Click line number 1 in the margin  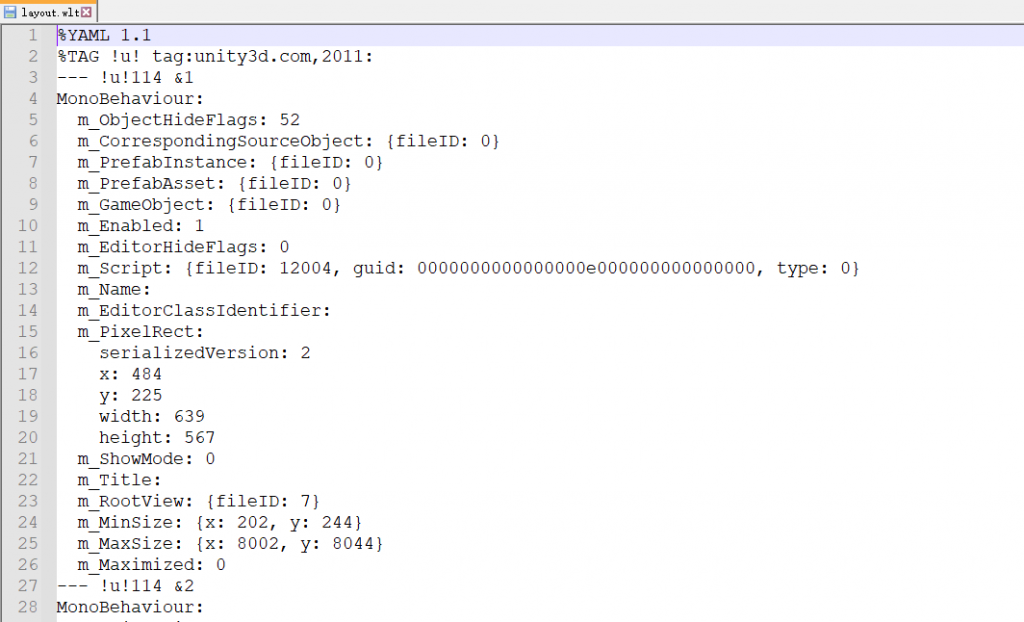click(x=33, y=35)
